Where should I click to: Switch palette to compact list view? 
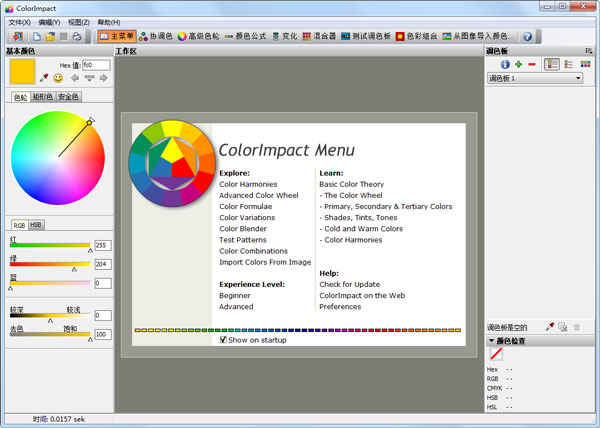coord(569,65)
